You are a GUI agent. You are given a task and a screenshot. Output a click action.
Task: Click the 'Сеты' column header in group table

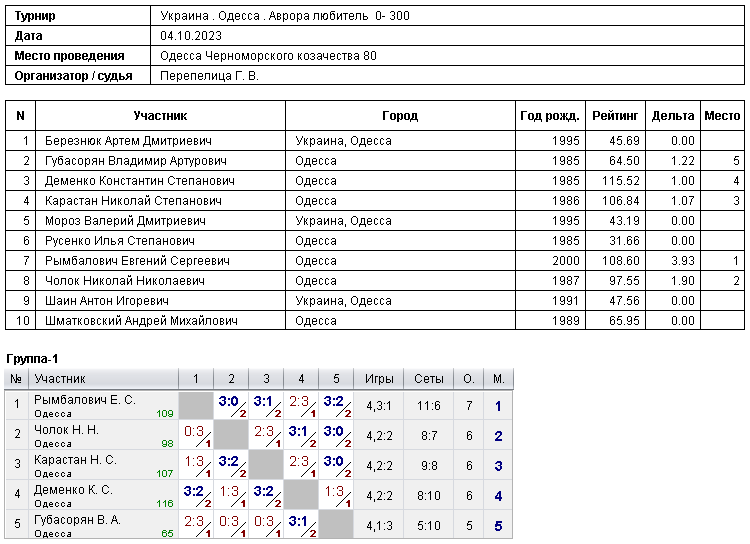click(429, 379)
